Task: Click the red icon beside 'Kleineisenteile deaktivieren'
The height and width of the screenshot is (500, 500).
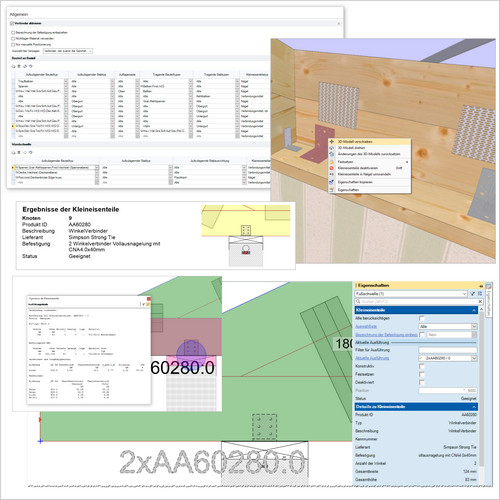Action: pyautogui.click(x=332, y=168)
